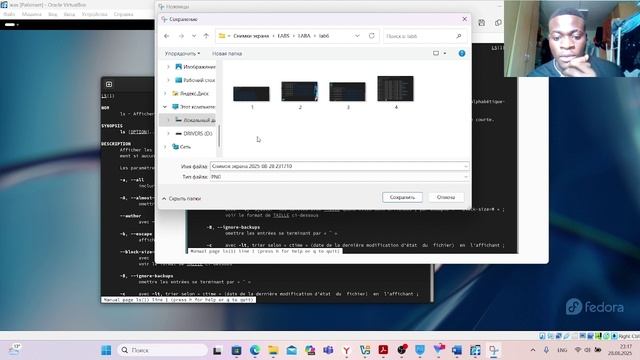Click the Отмена button

click(x=446, y=197)
